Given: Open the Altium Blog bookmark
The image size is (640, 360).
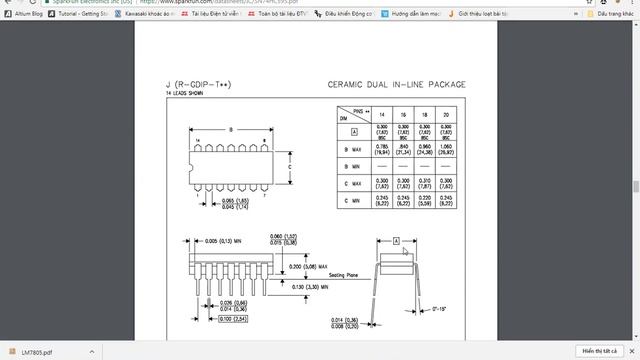Looking at the screenshot, I should pos(23,14).
